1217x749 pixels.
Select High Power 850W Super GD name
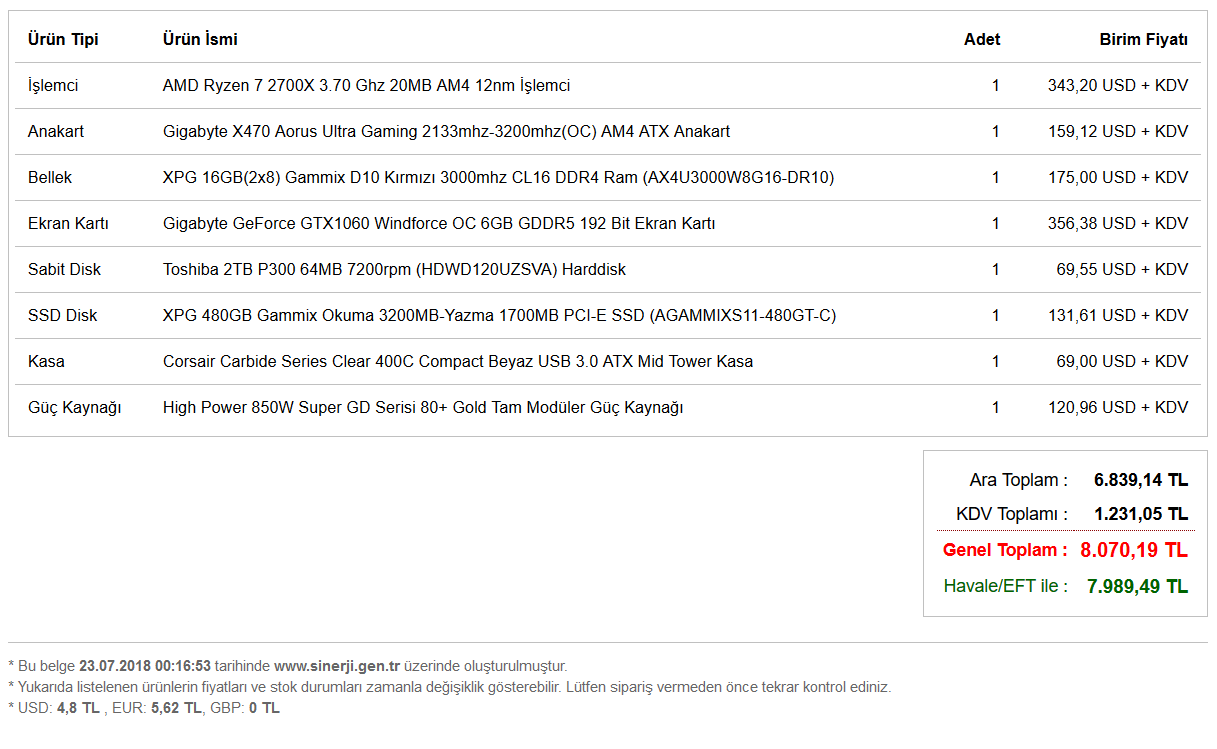pyautogui.click(x=423, y=408)
